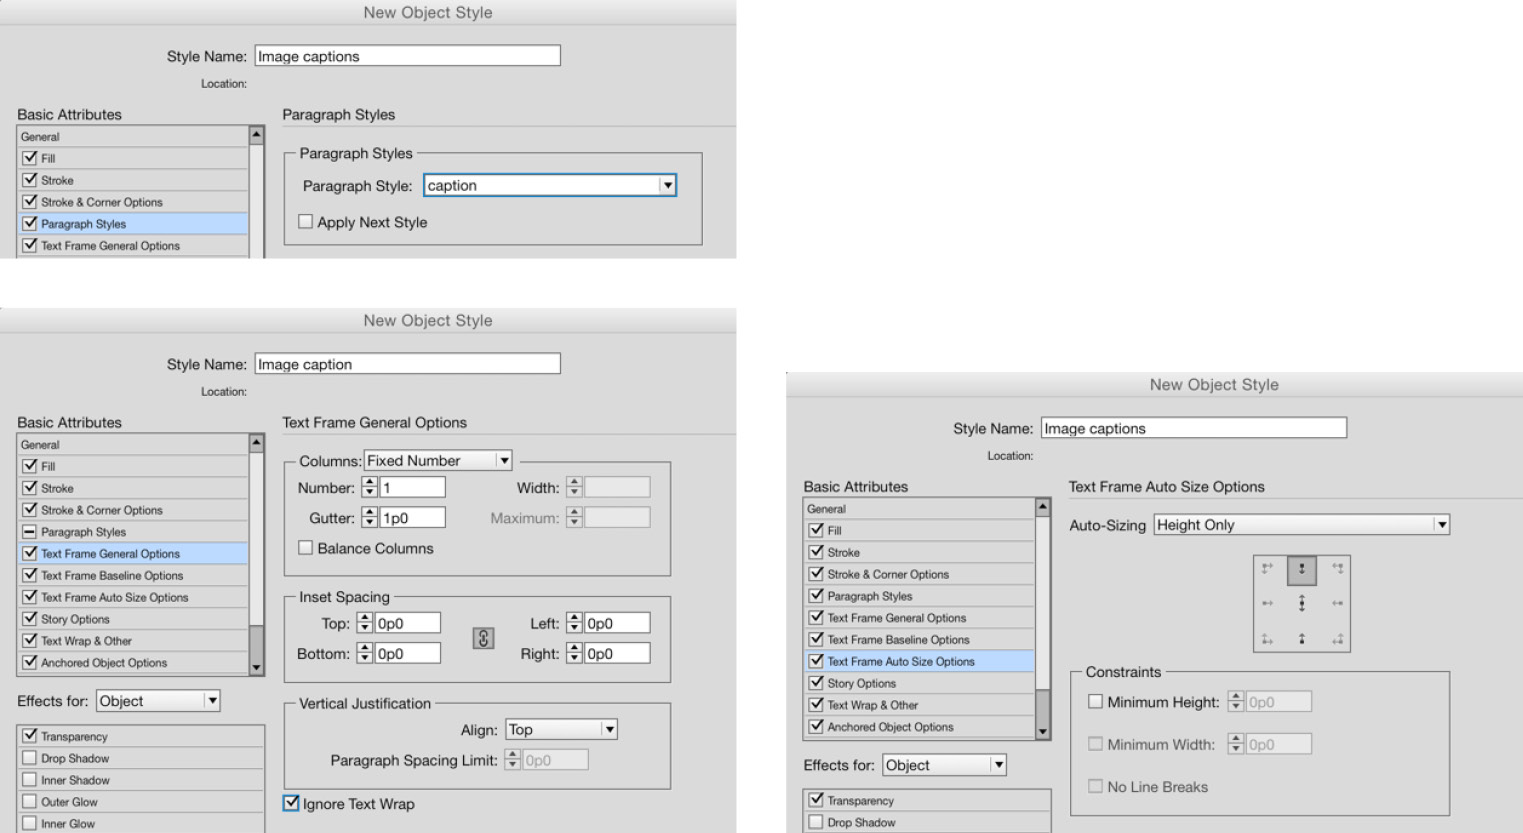Select Story Options in the right dialog list
1523x833 pixels.
(x=861, y=683)
